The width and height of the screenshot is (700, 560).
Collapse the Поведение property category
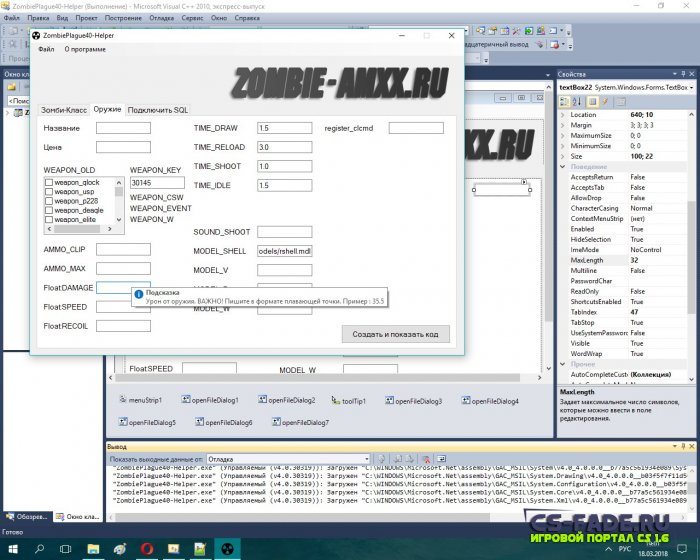point(562,167)
